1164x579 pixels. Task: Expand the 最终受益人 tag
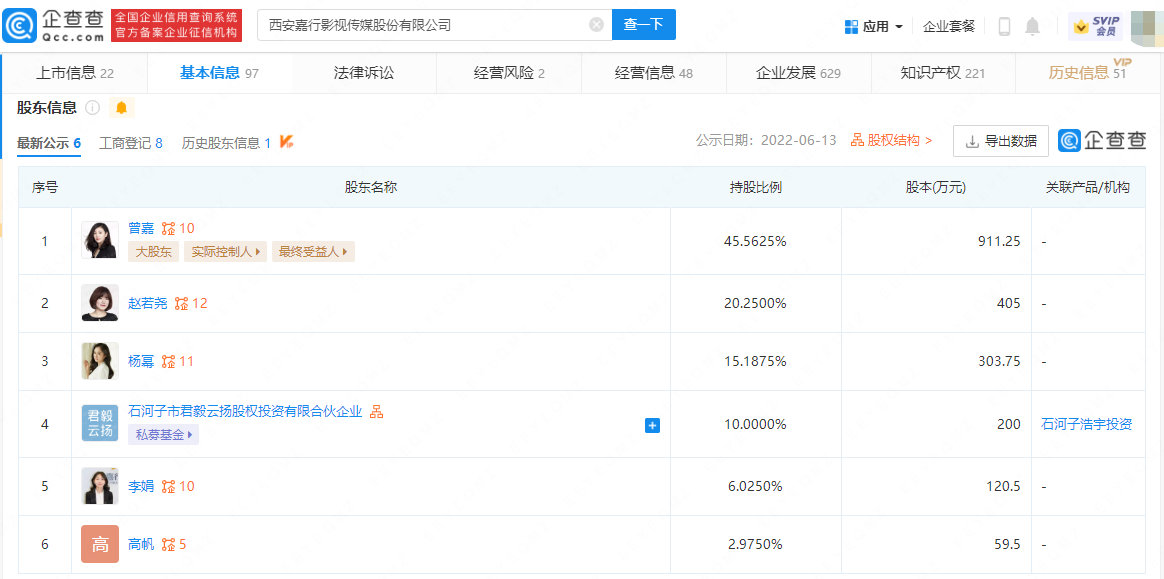tap(314, 252)
